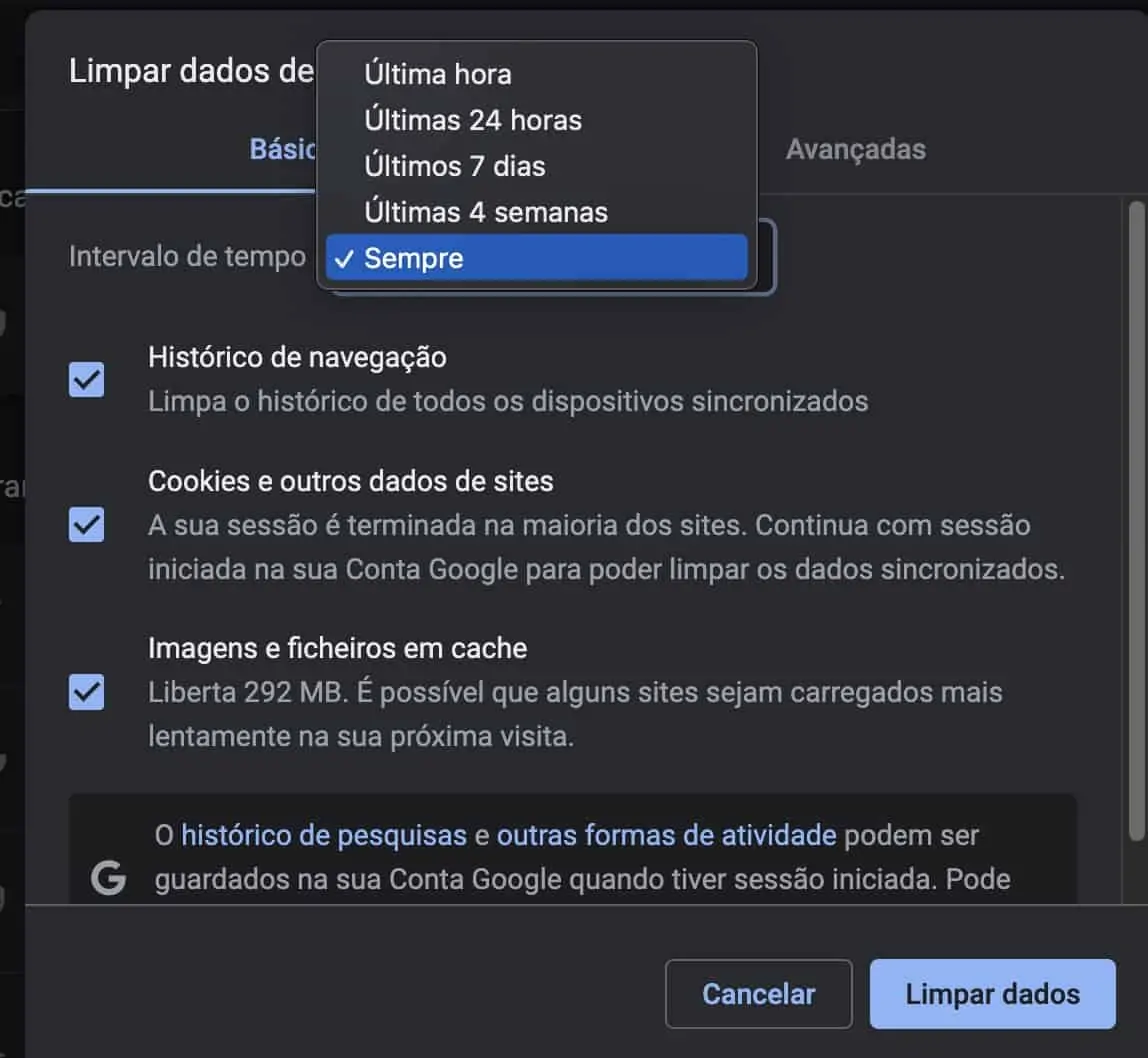The height and width of the screenshot is (1058, 1148).
Task: Click the Histórico de navegação title text
Action: pos(297,358)
